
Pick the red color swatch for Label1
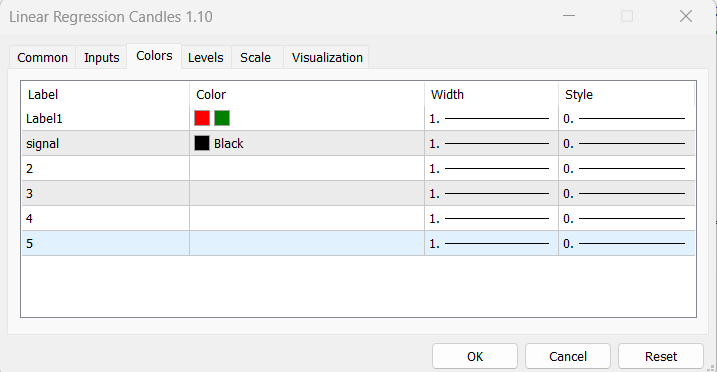tap(202, 118)
